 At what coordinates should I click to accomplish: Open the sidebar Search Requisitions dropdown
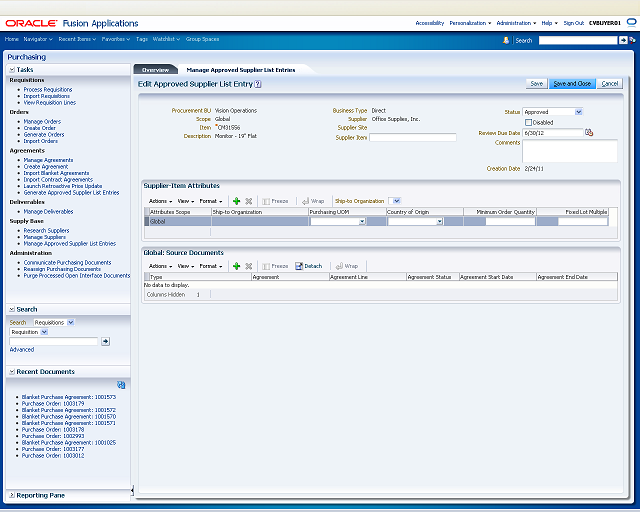click(x=71, y=323)
